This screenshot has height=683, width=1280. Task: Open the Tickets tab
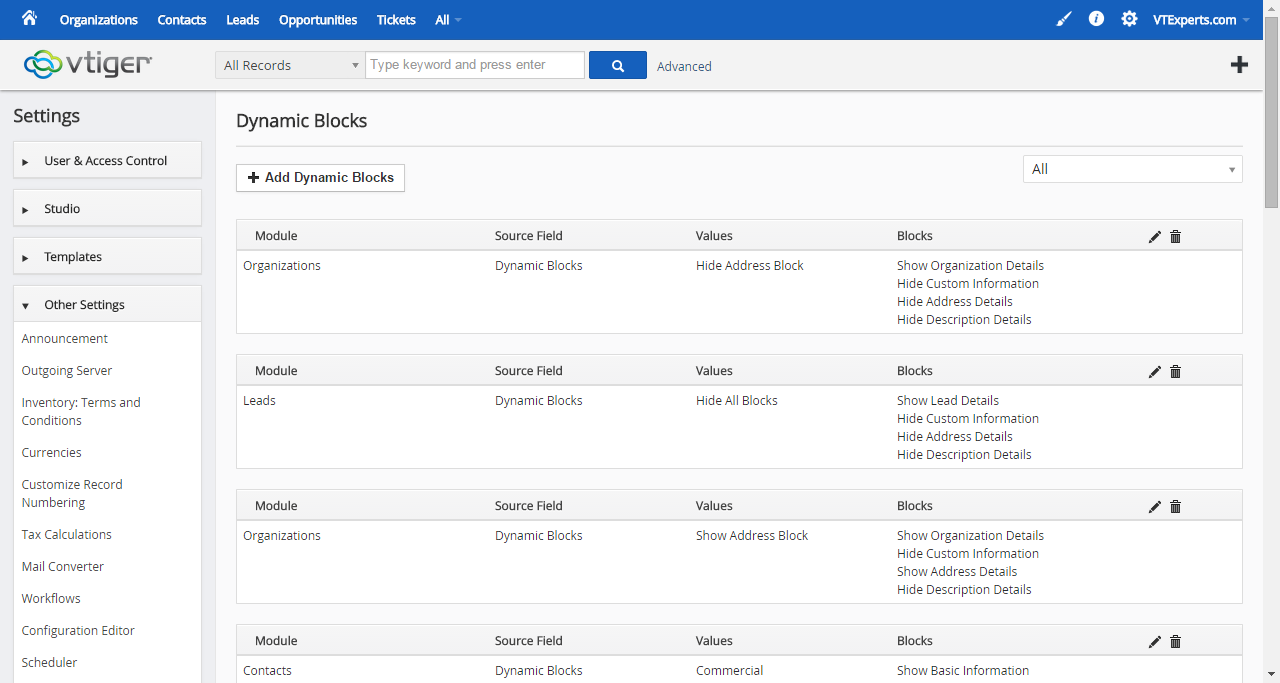click(x=396, y=20)
